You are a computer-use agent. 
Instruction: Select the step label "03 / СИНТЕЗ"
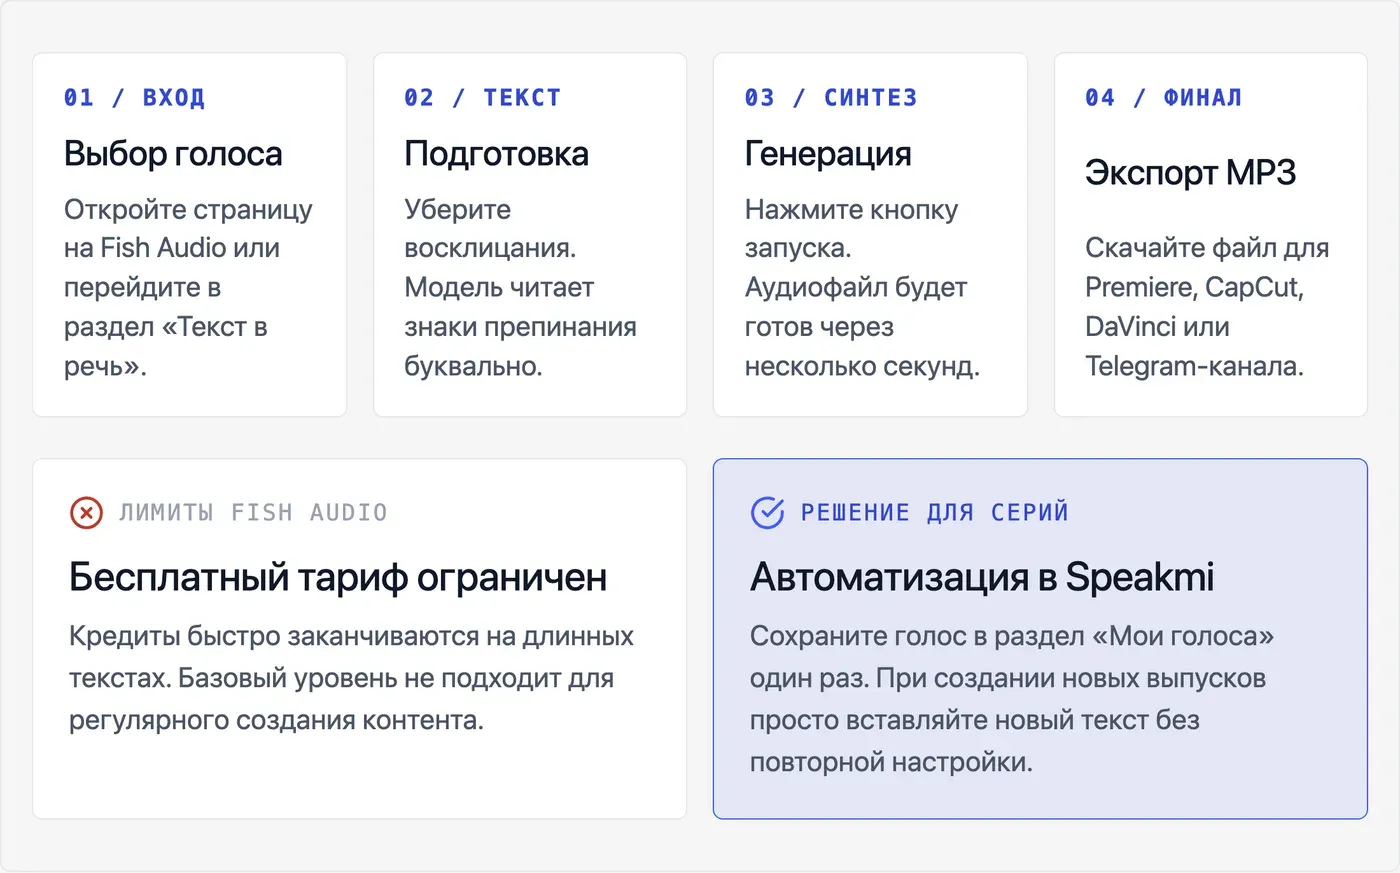(x=831, y=98)
